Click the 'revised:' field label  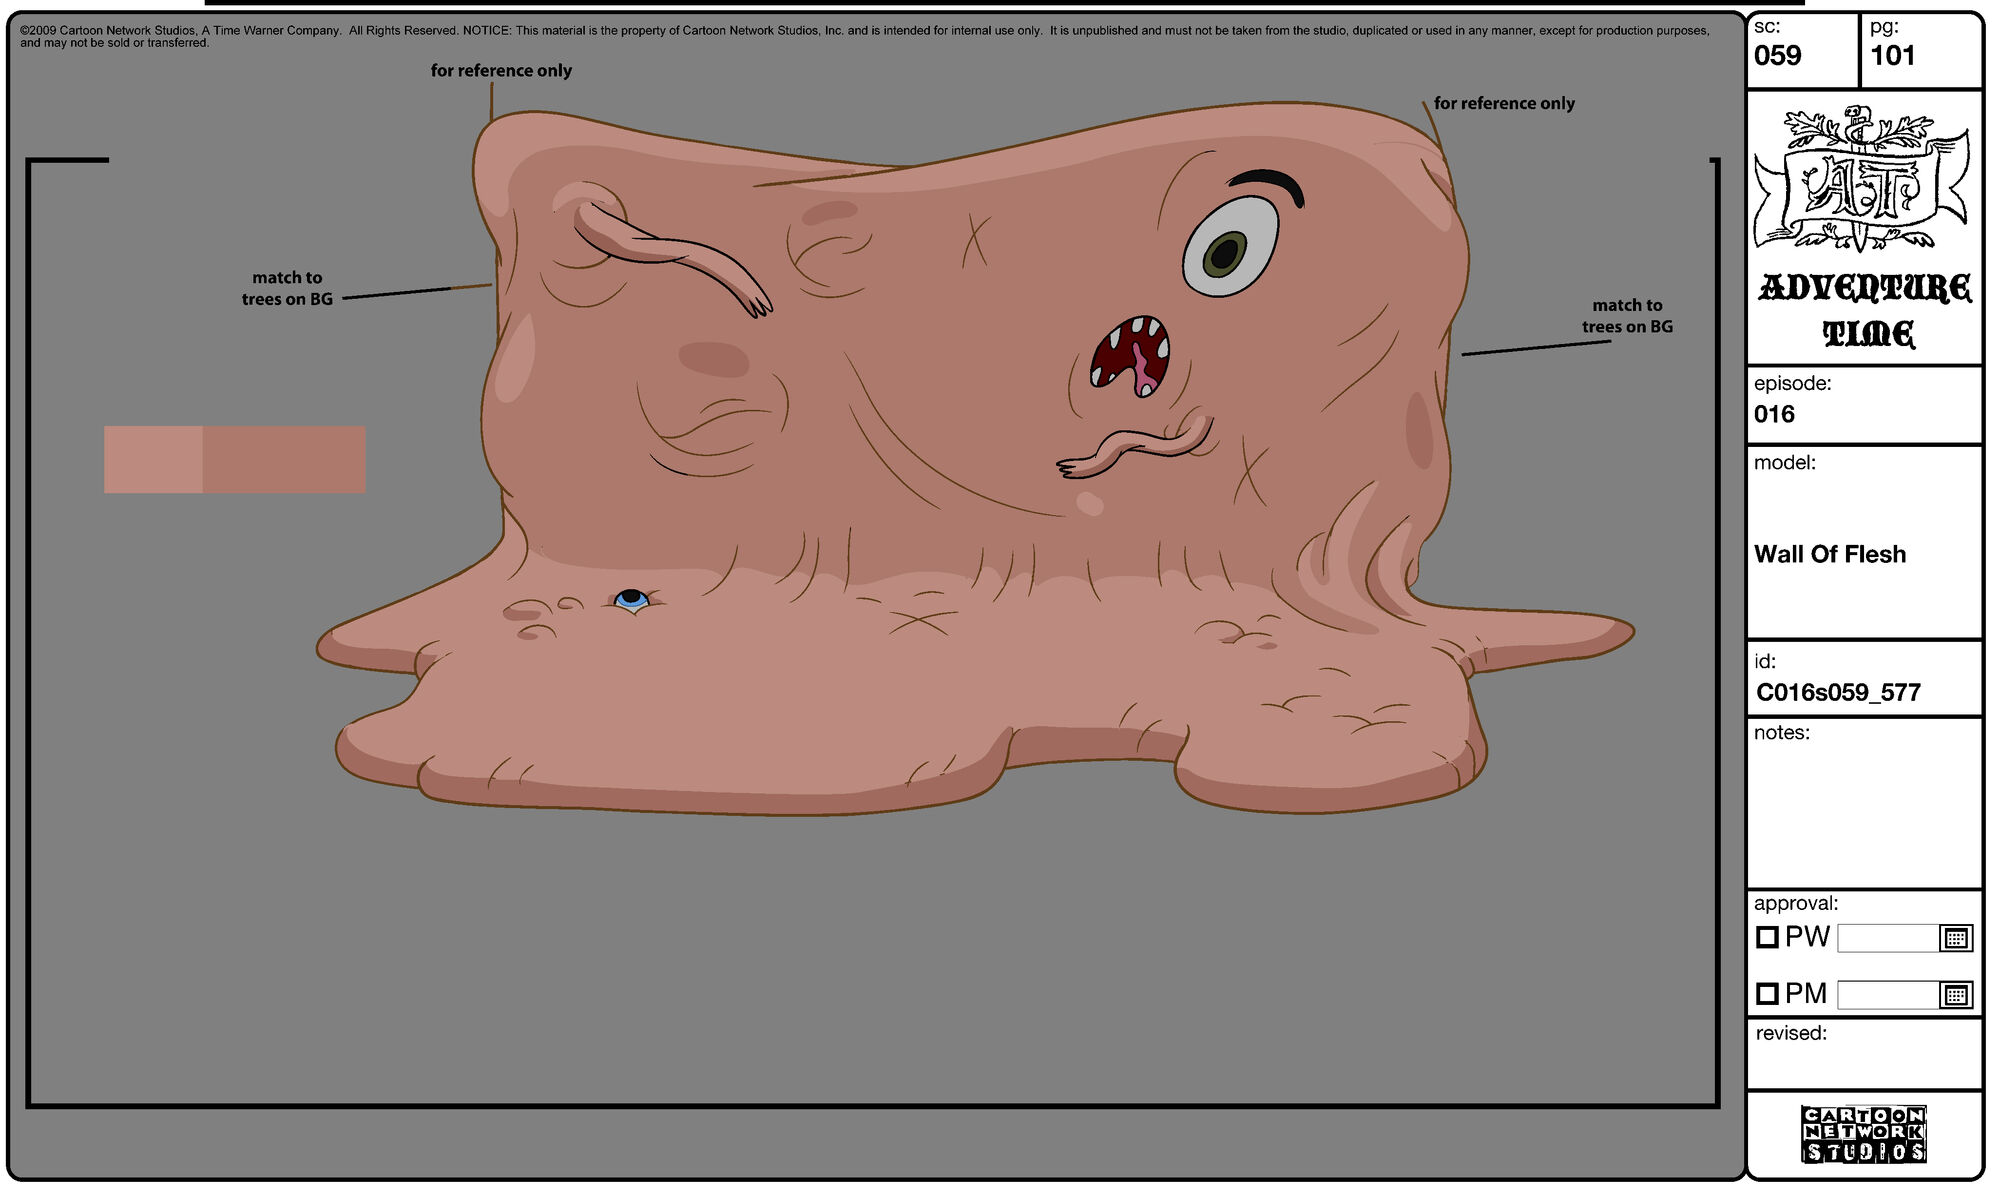point(1791,1033)
